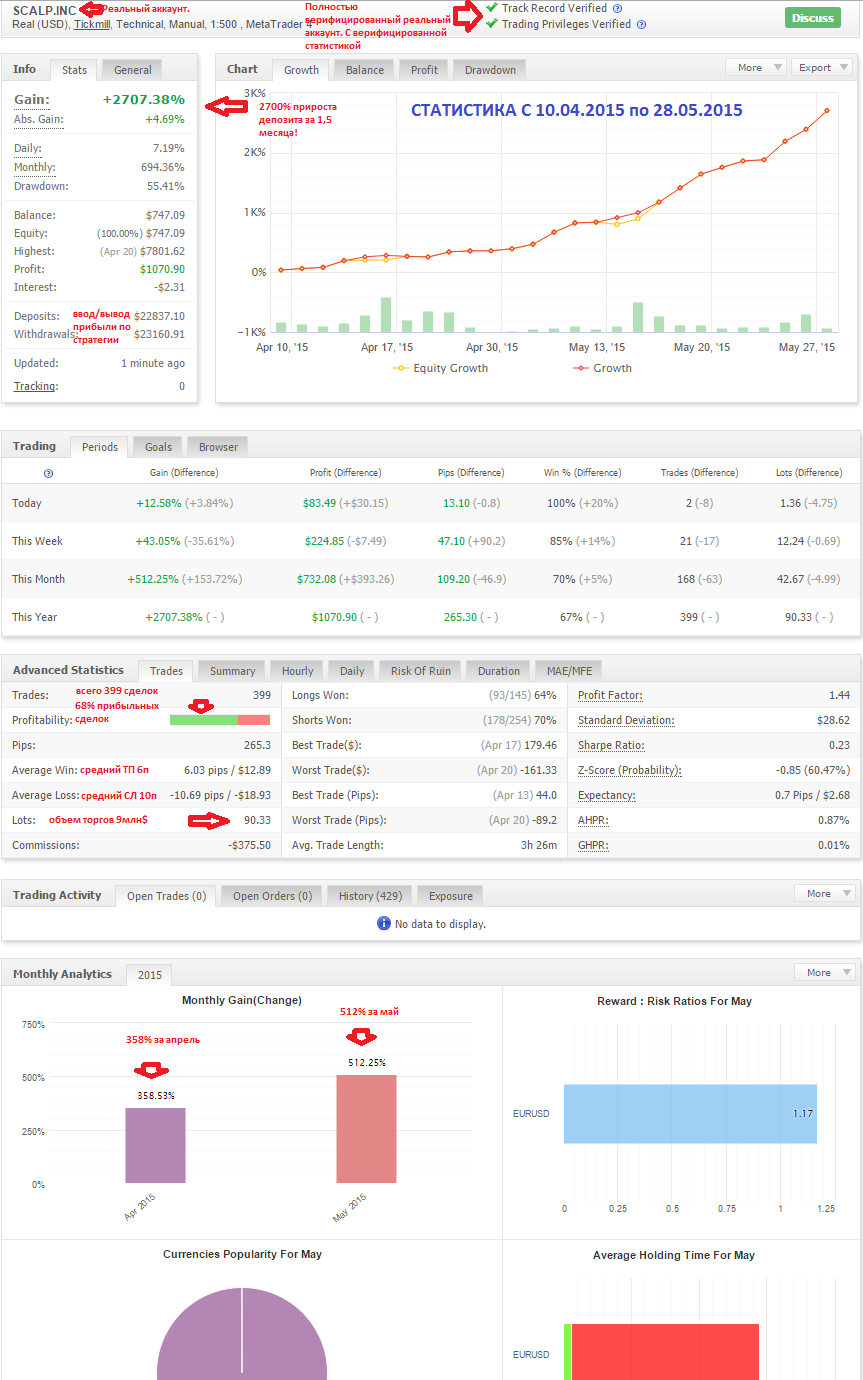Open the Tickmill broker link

(x=92, y=24)
